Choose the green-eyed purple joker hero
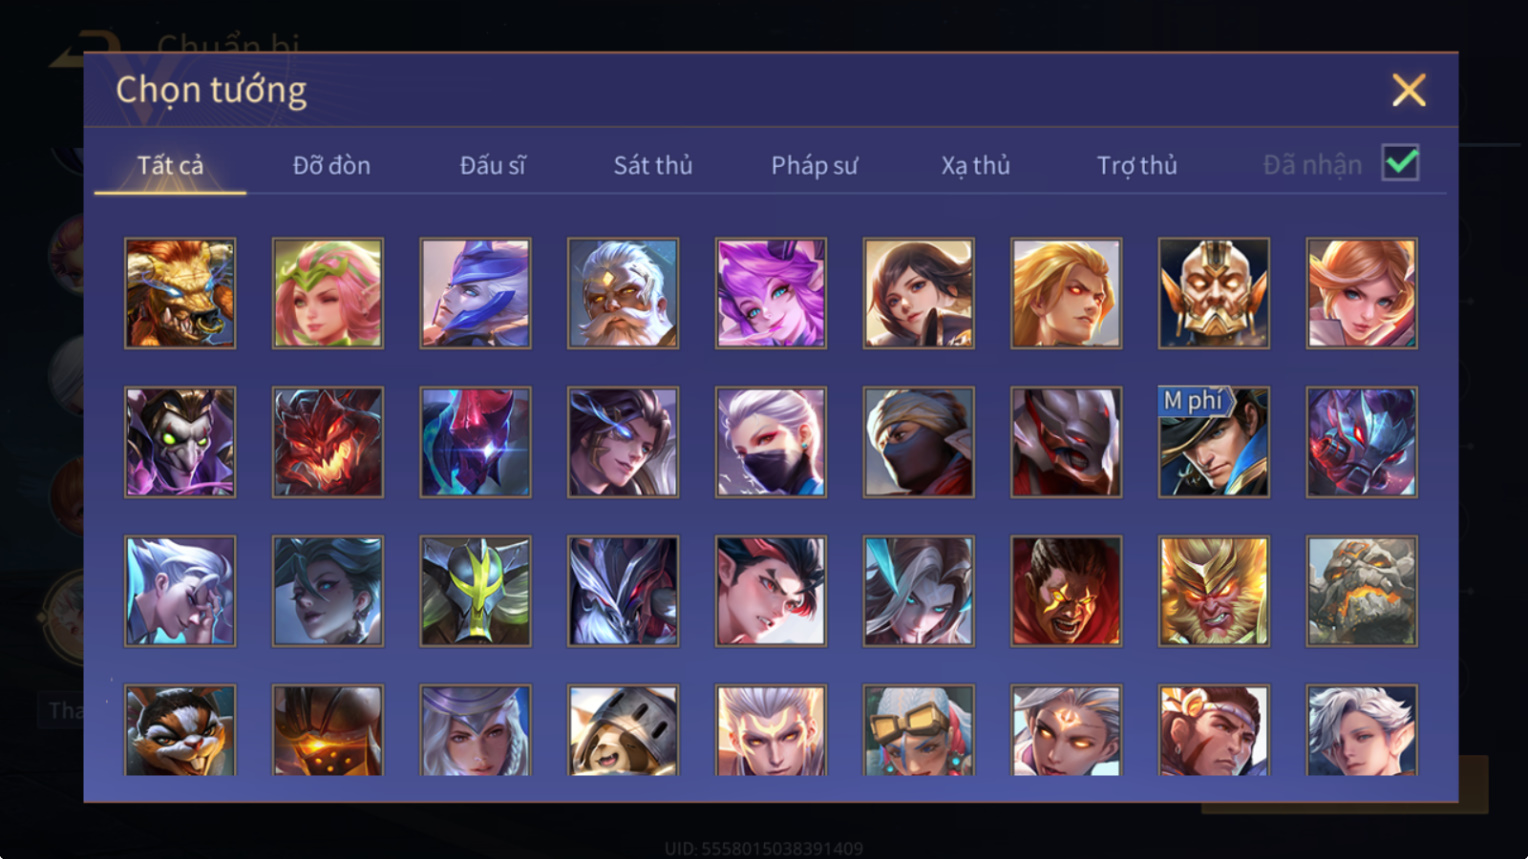The image size is (1528, 859). (180, 442)
